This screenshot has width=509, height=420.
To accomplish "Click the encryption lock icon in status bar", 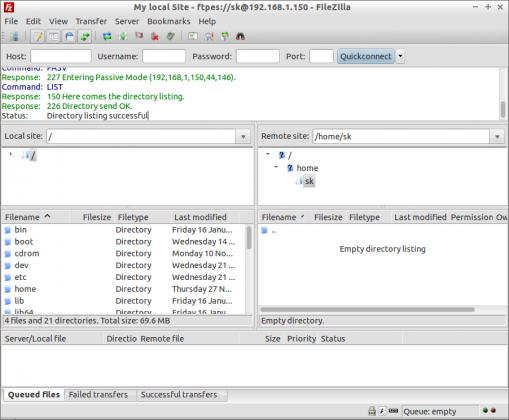I will click(x=372, y=411).
